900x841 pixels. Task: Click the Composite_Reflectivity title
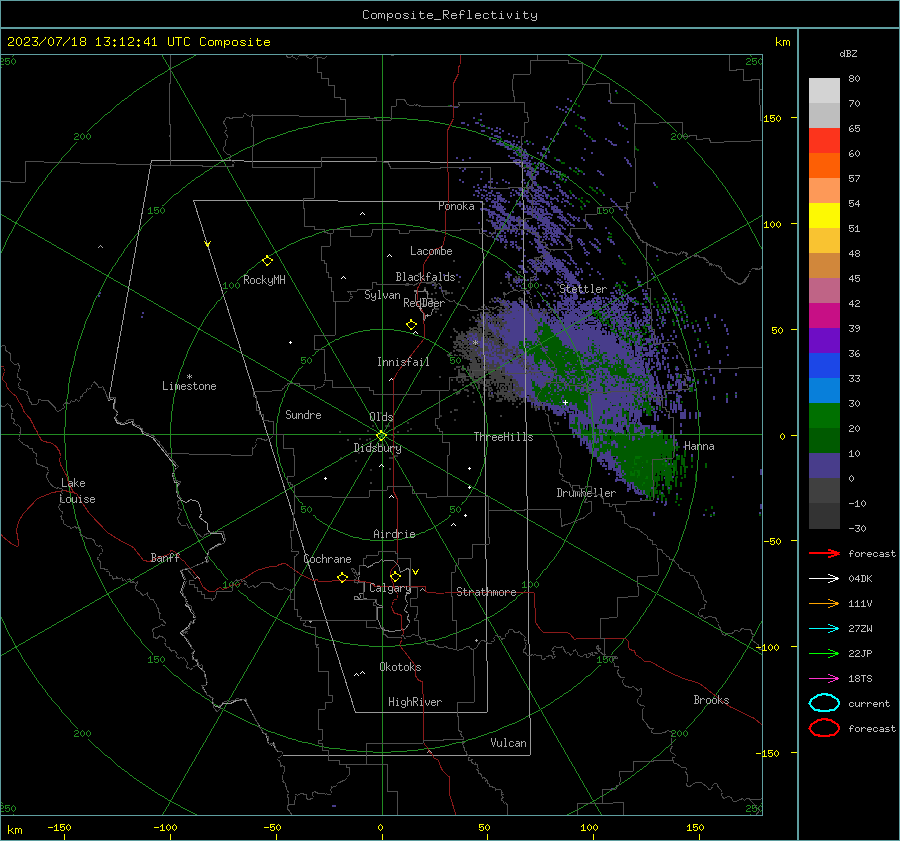(449, 15)
